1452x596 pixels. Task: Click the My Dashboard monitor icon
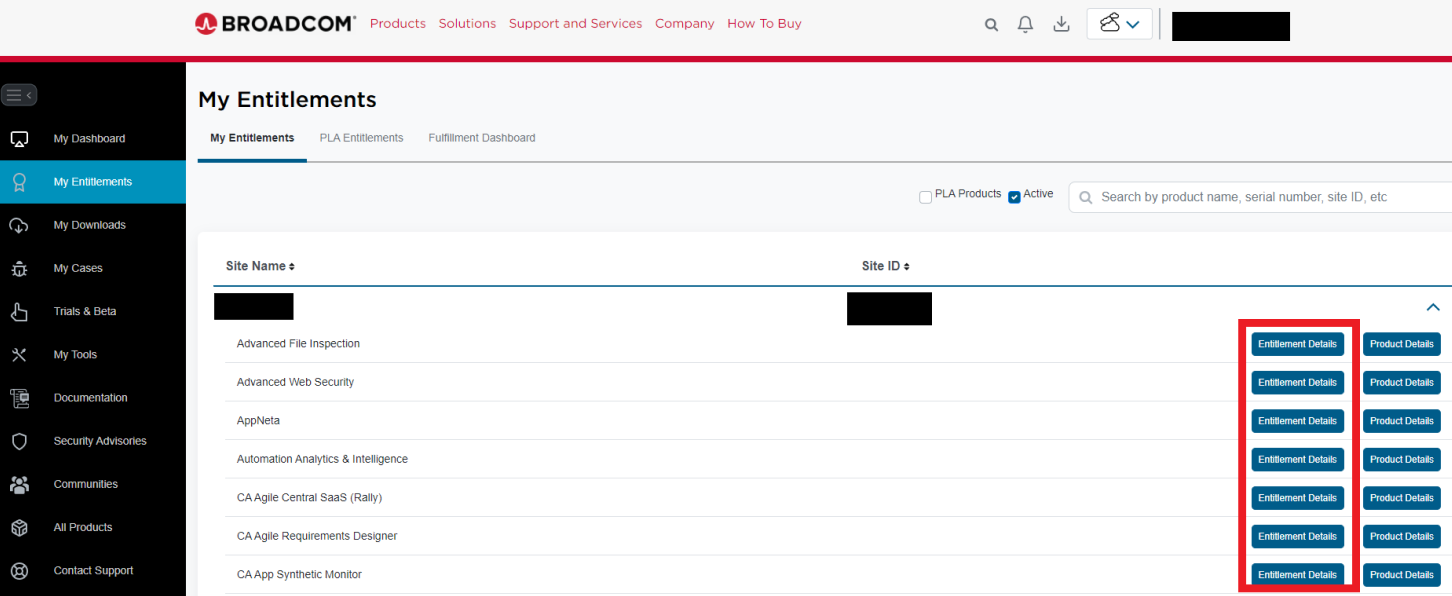(19, 139)
